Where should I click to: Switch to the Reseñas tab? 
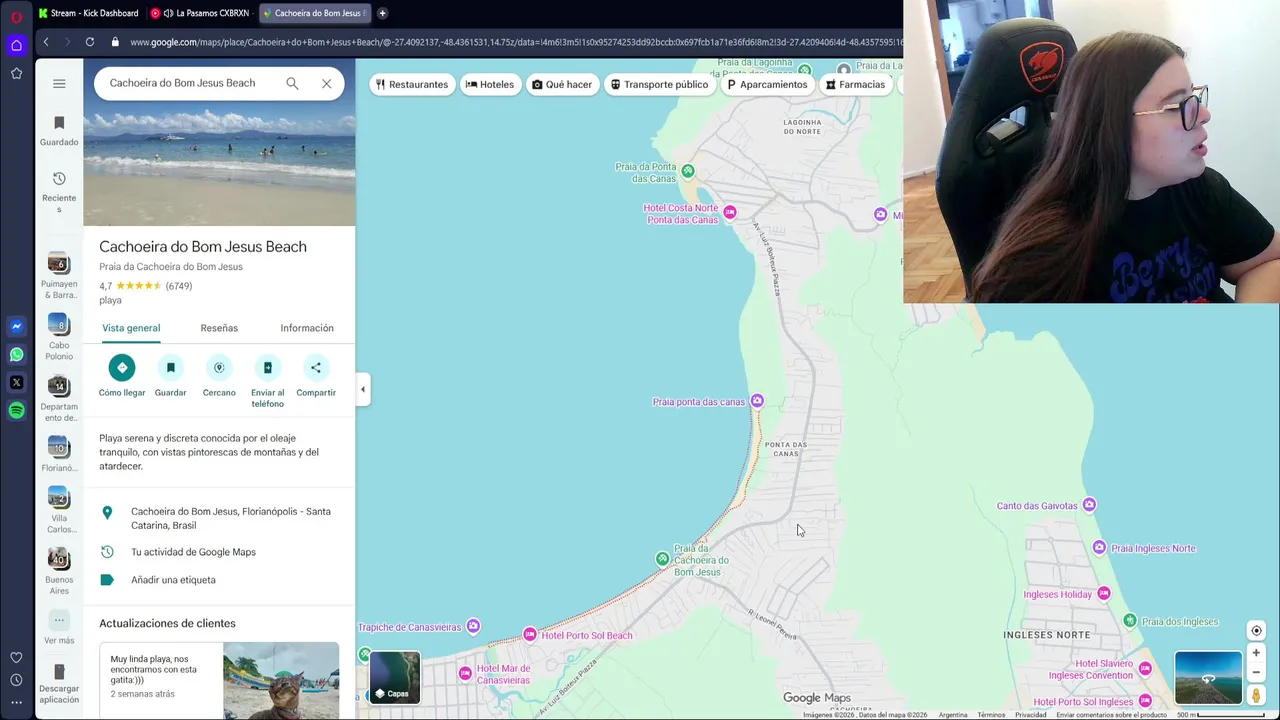[x=219, y=328]
